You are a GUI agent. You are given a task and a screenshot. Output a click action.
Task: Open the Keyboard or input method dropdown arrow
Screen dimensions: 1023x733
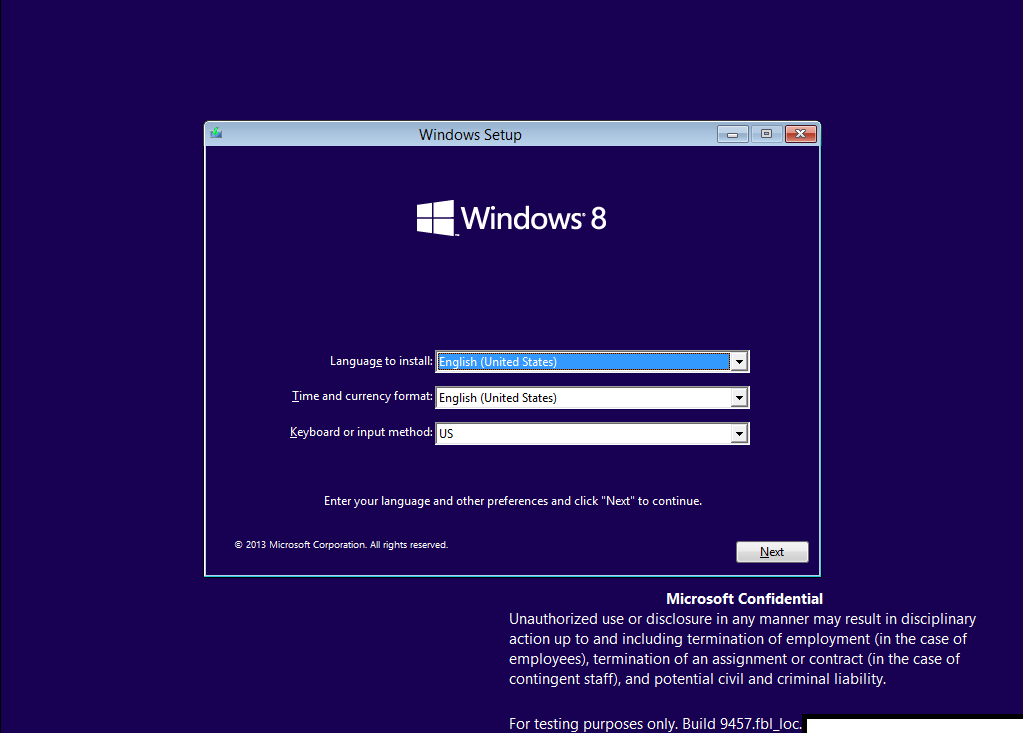coord(739,434)
